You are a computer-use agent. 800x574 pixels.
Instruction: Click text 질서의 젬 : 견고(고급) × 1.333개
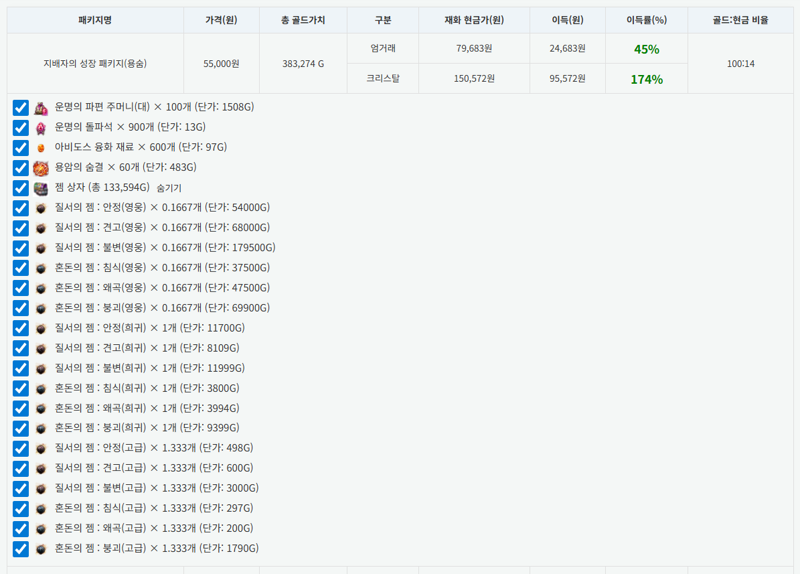pyautogui.click(x=125, y=468)
